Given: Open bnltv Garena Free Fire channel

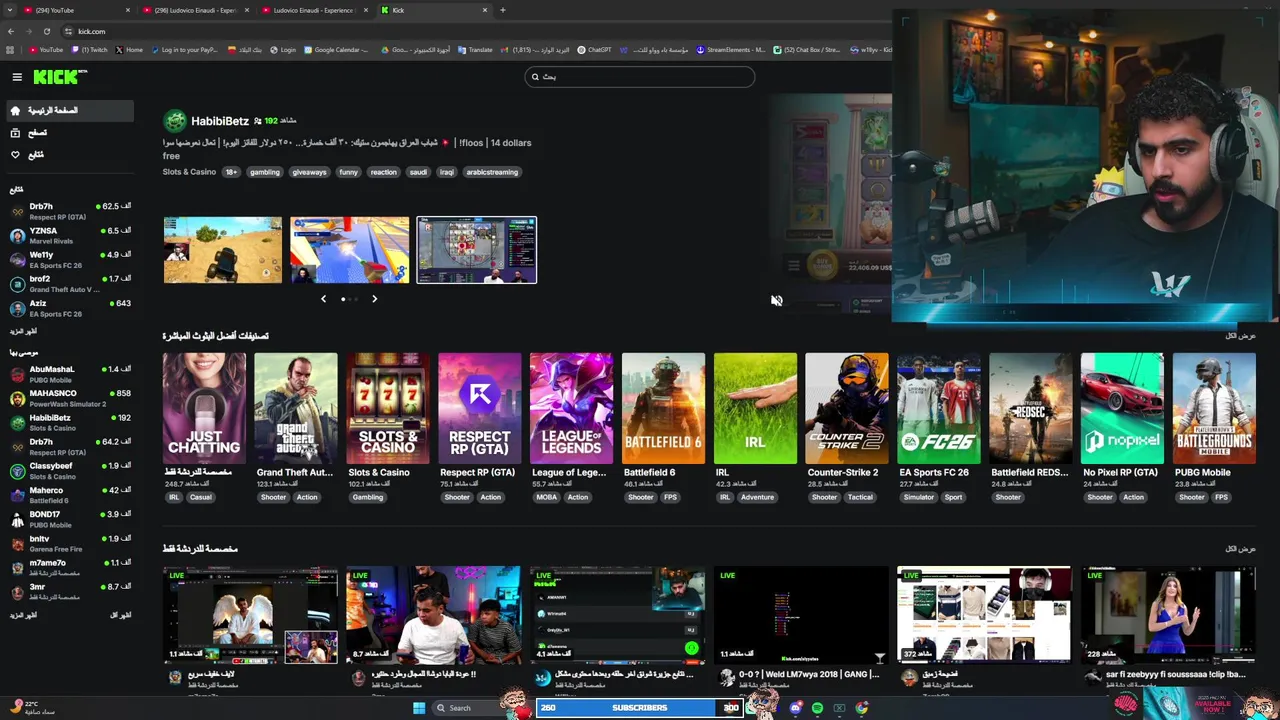Looking at the screenshot, I should click(70, 543).
